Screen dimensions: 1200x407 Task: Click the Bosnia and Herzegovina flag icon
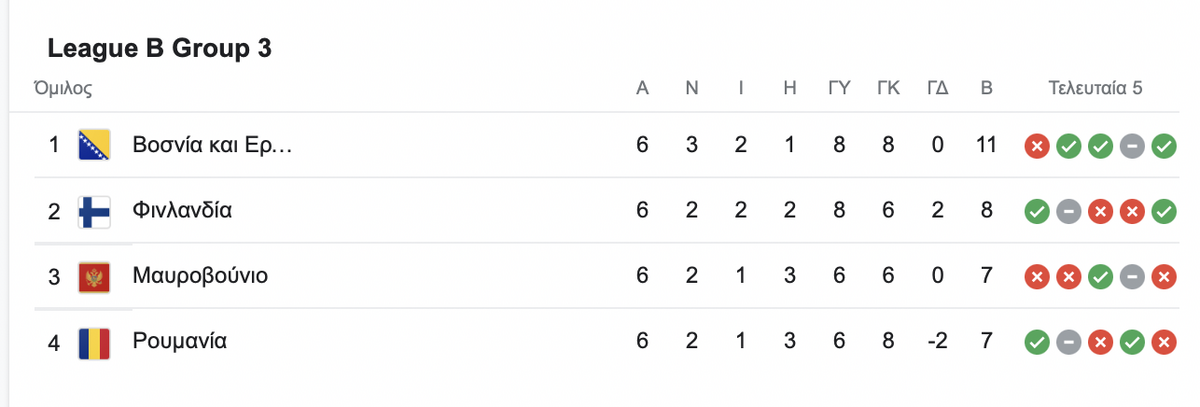click(94, 146)
